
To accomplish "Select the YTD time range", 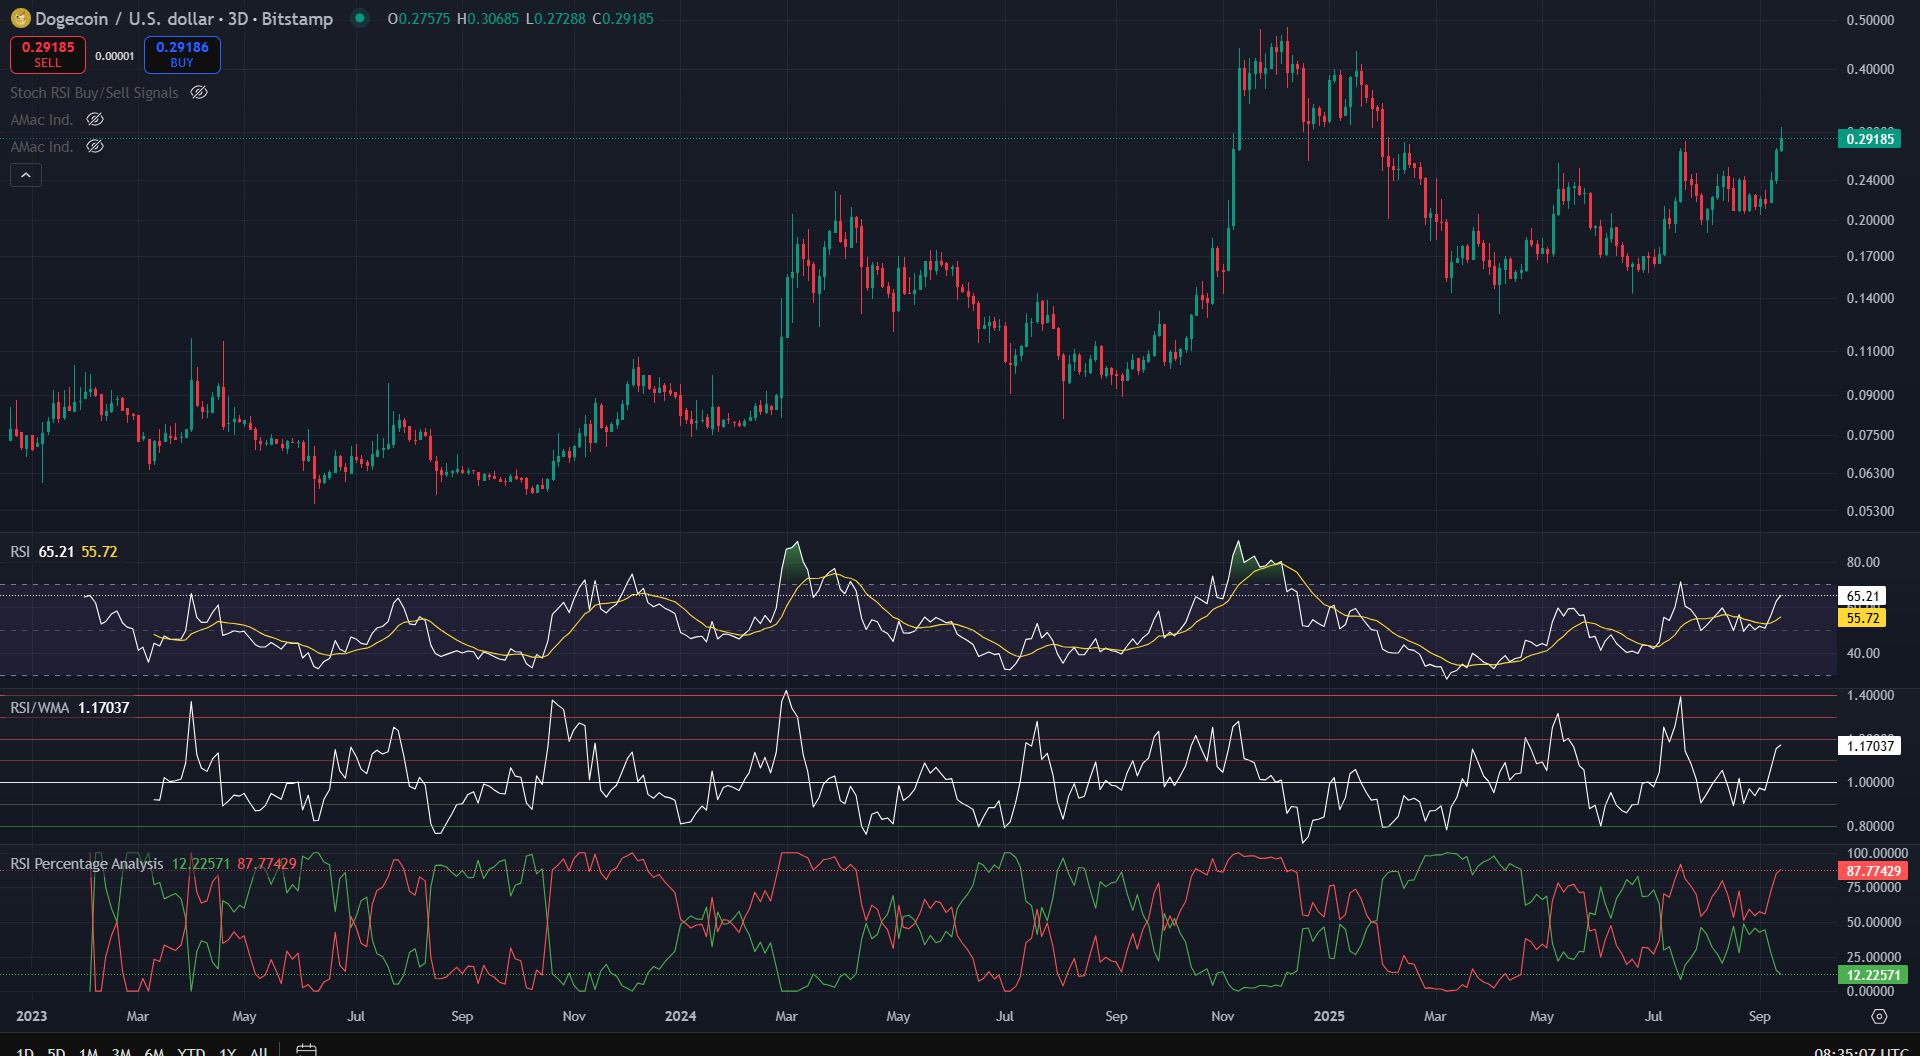I will [x=191, y=1051].
